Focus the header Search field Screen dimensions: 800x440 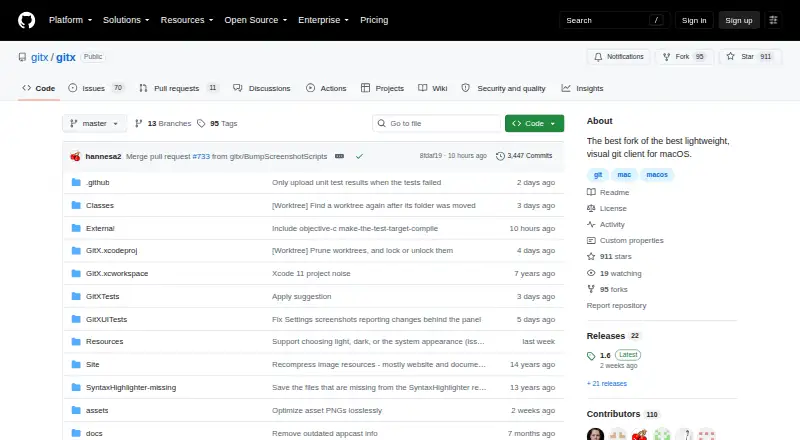coord(614,20)
